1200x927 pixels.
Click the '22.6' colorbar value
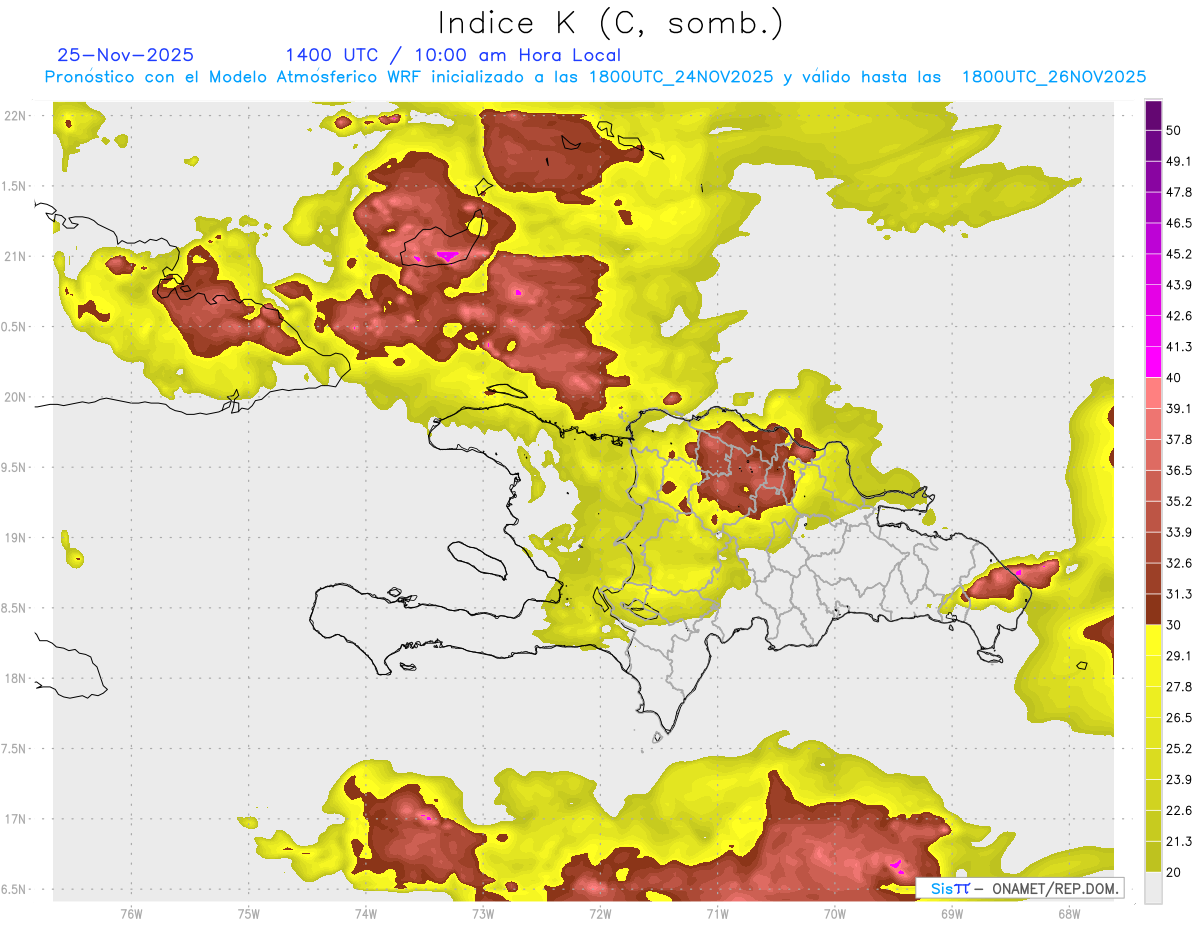1178,811
